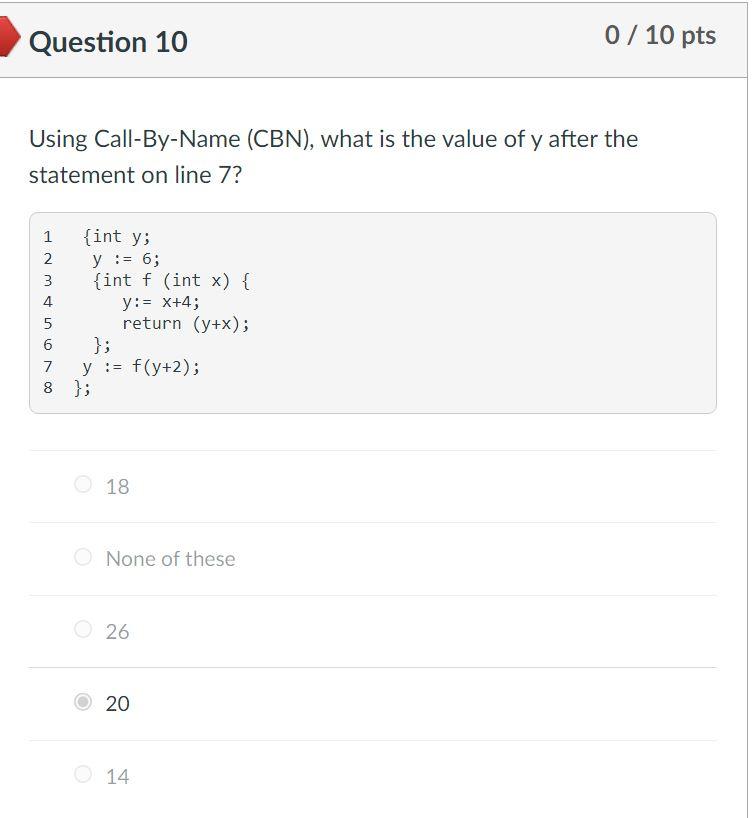The width and height of the screenshot is (756, 818).
Task: Click the Question 10 heading
Action: 107,42
